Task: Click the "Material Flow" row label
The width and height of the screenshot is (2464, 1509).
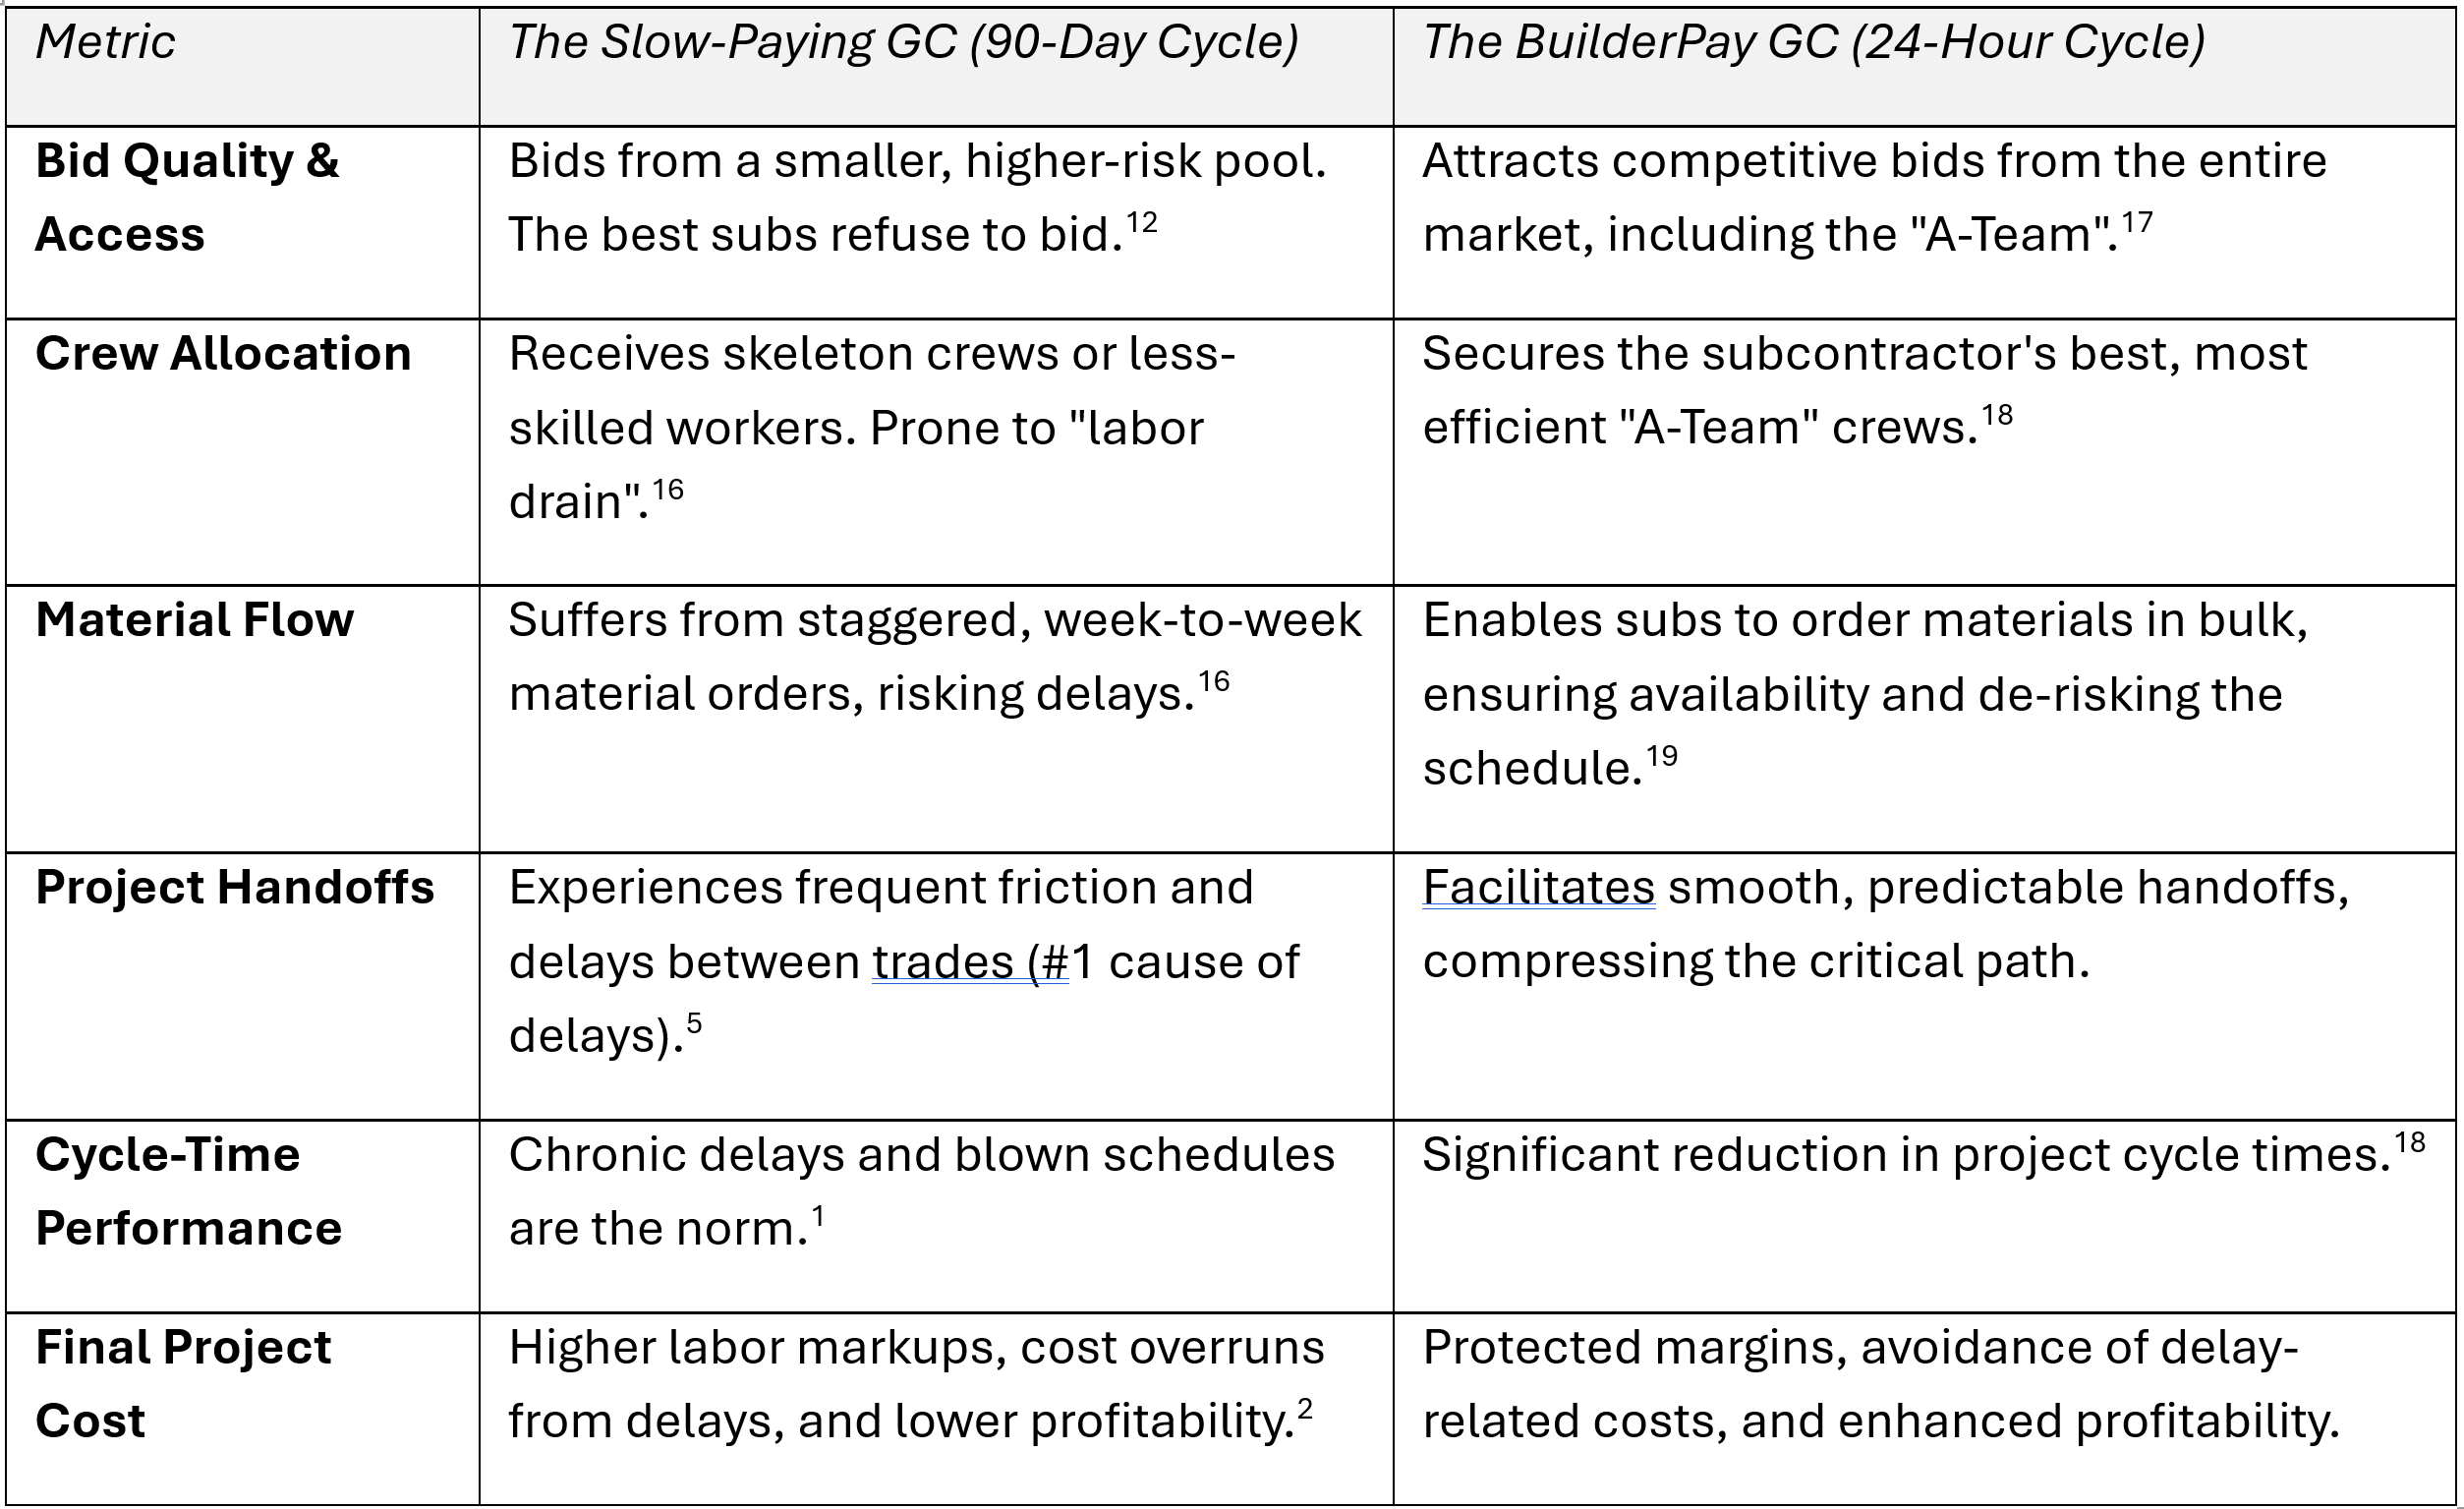Action: coord(194,620)
